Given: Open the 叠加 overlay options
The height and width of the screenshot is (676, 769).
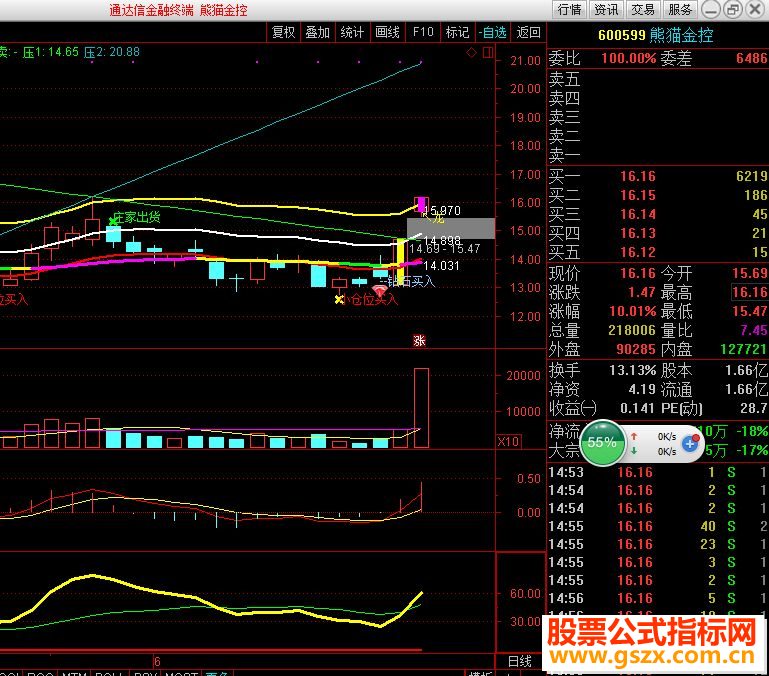Looking at the screenshot, I should (317, 32).
